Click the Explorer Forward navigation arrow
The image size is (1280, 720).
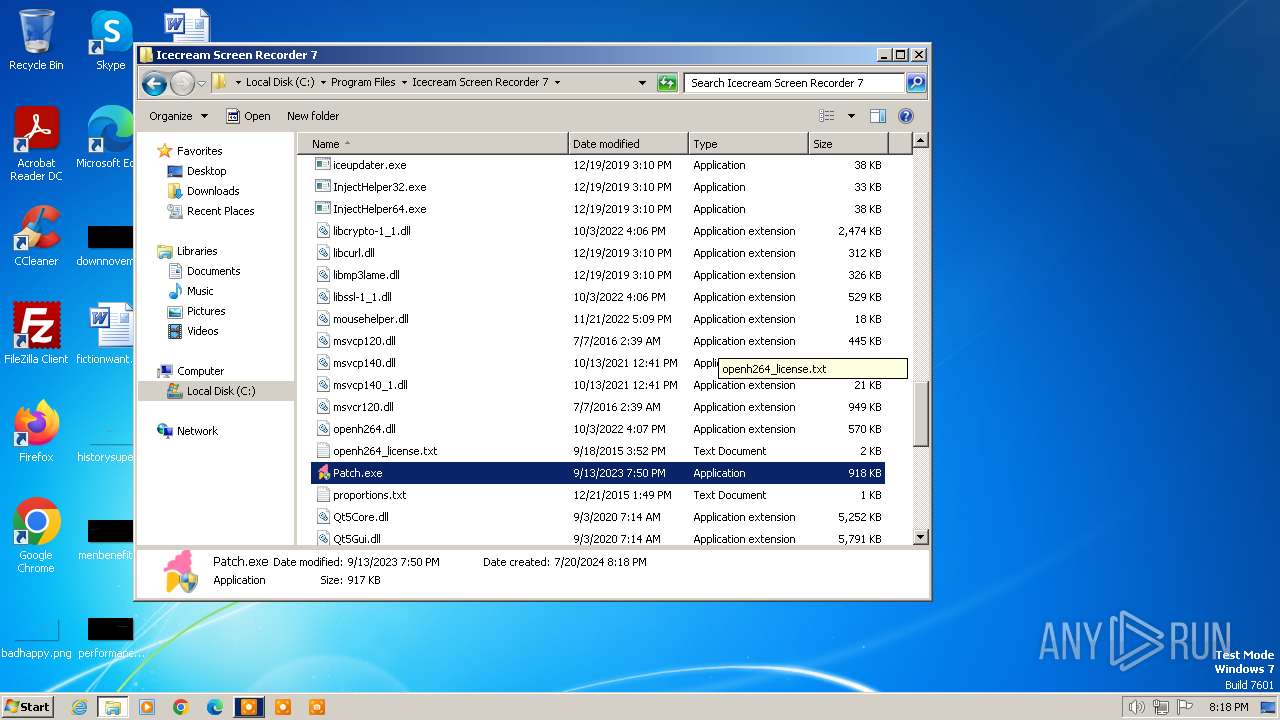click(x=182, y=83)
